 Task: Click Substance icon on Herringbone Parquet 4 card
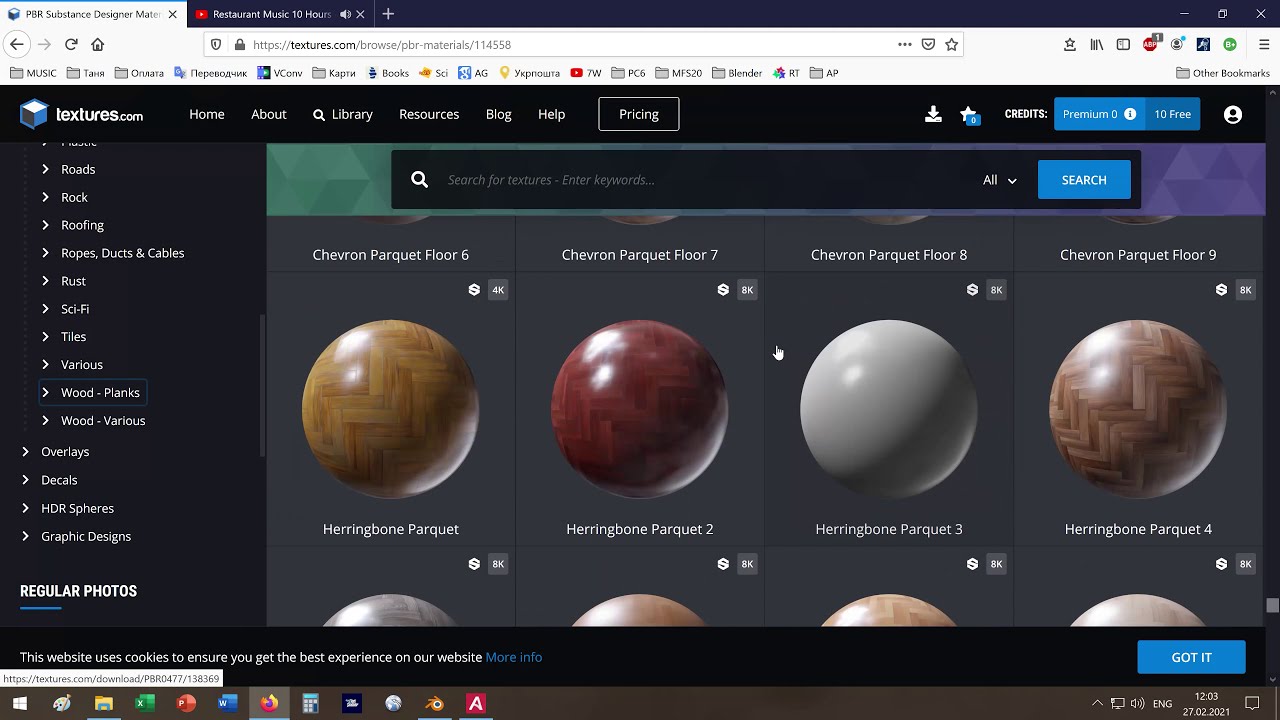(x=1221, y=290)
